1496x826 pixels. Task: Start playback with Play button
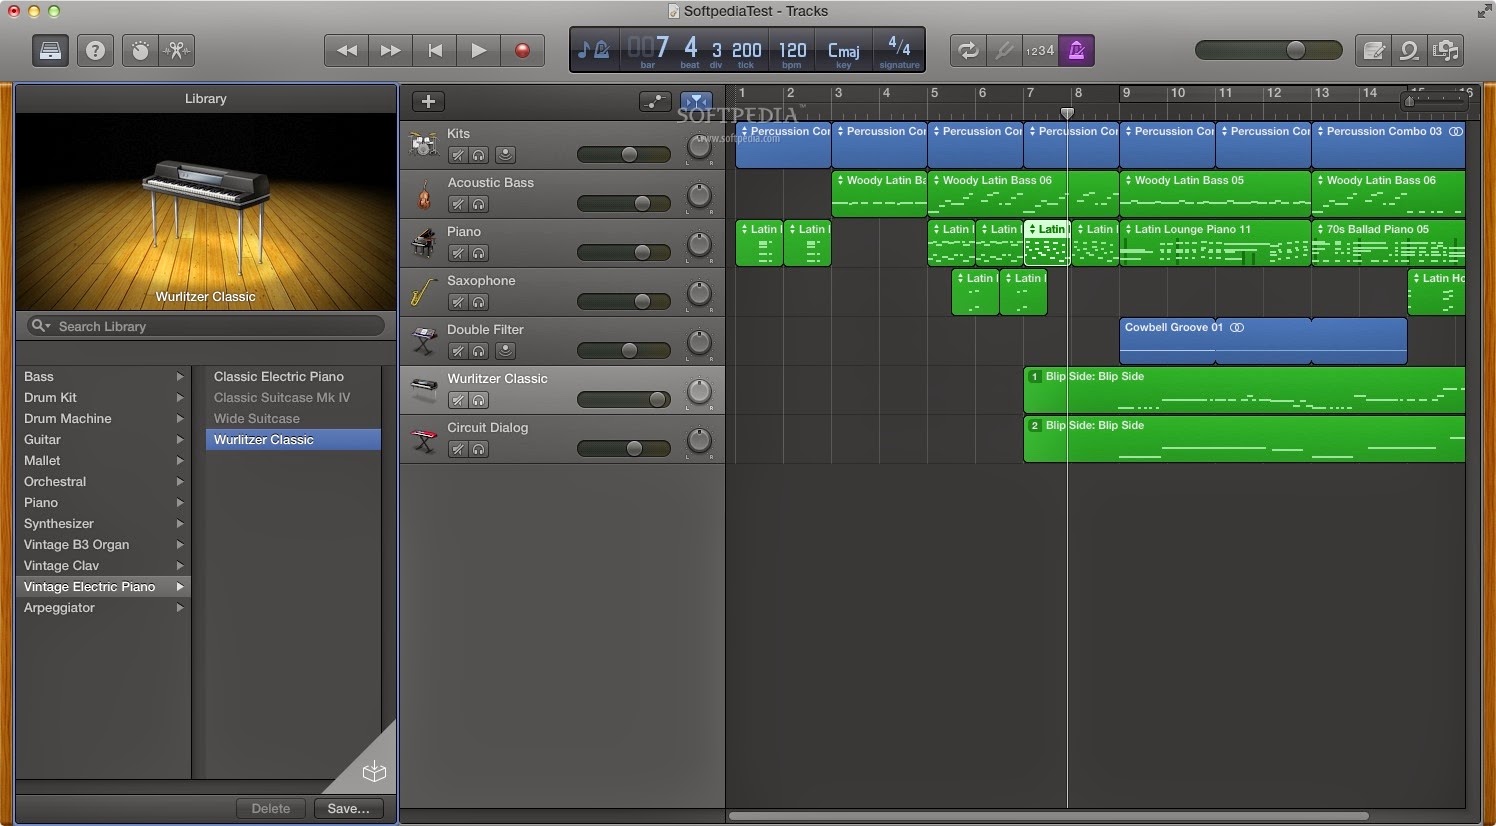479,50
